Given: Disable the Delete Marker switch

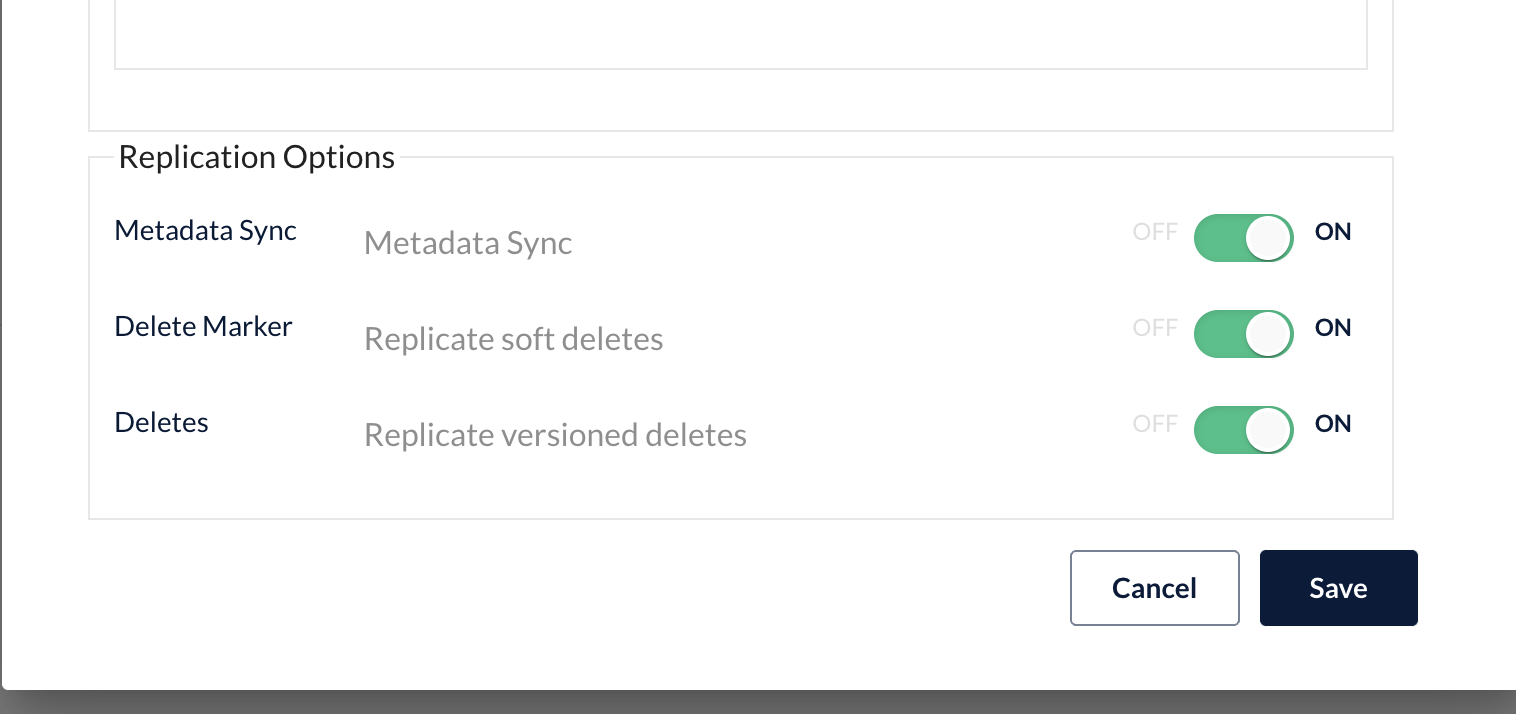Looking at the screenshot, I should pos(1243,334).
